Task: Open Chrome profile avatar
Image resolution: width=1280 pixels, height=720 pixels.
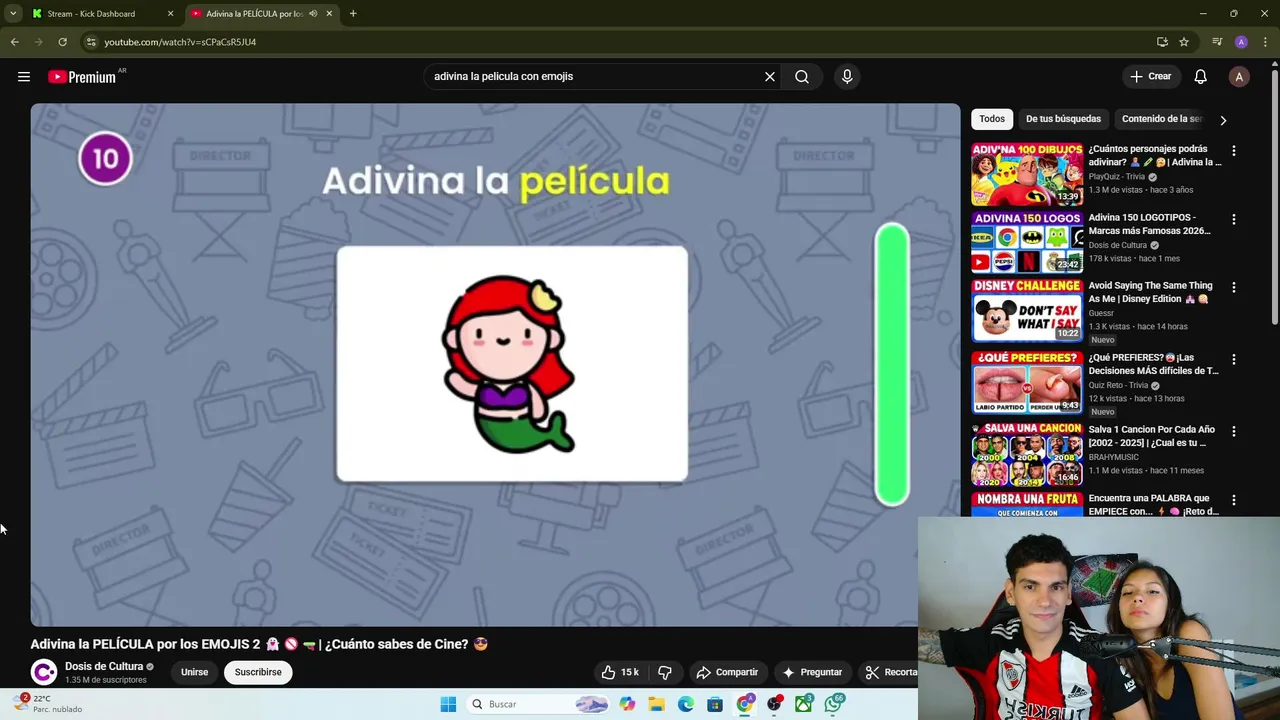Action: click(1241, 42)
